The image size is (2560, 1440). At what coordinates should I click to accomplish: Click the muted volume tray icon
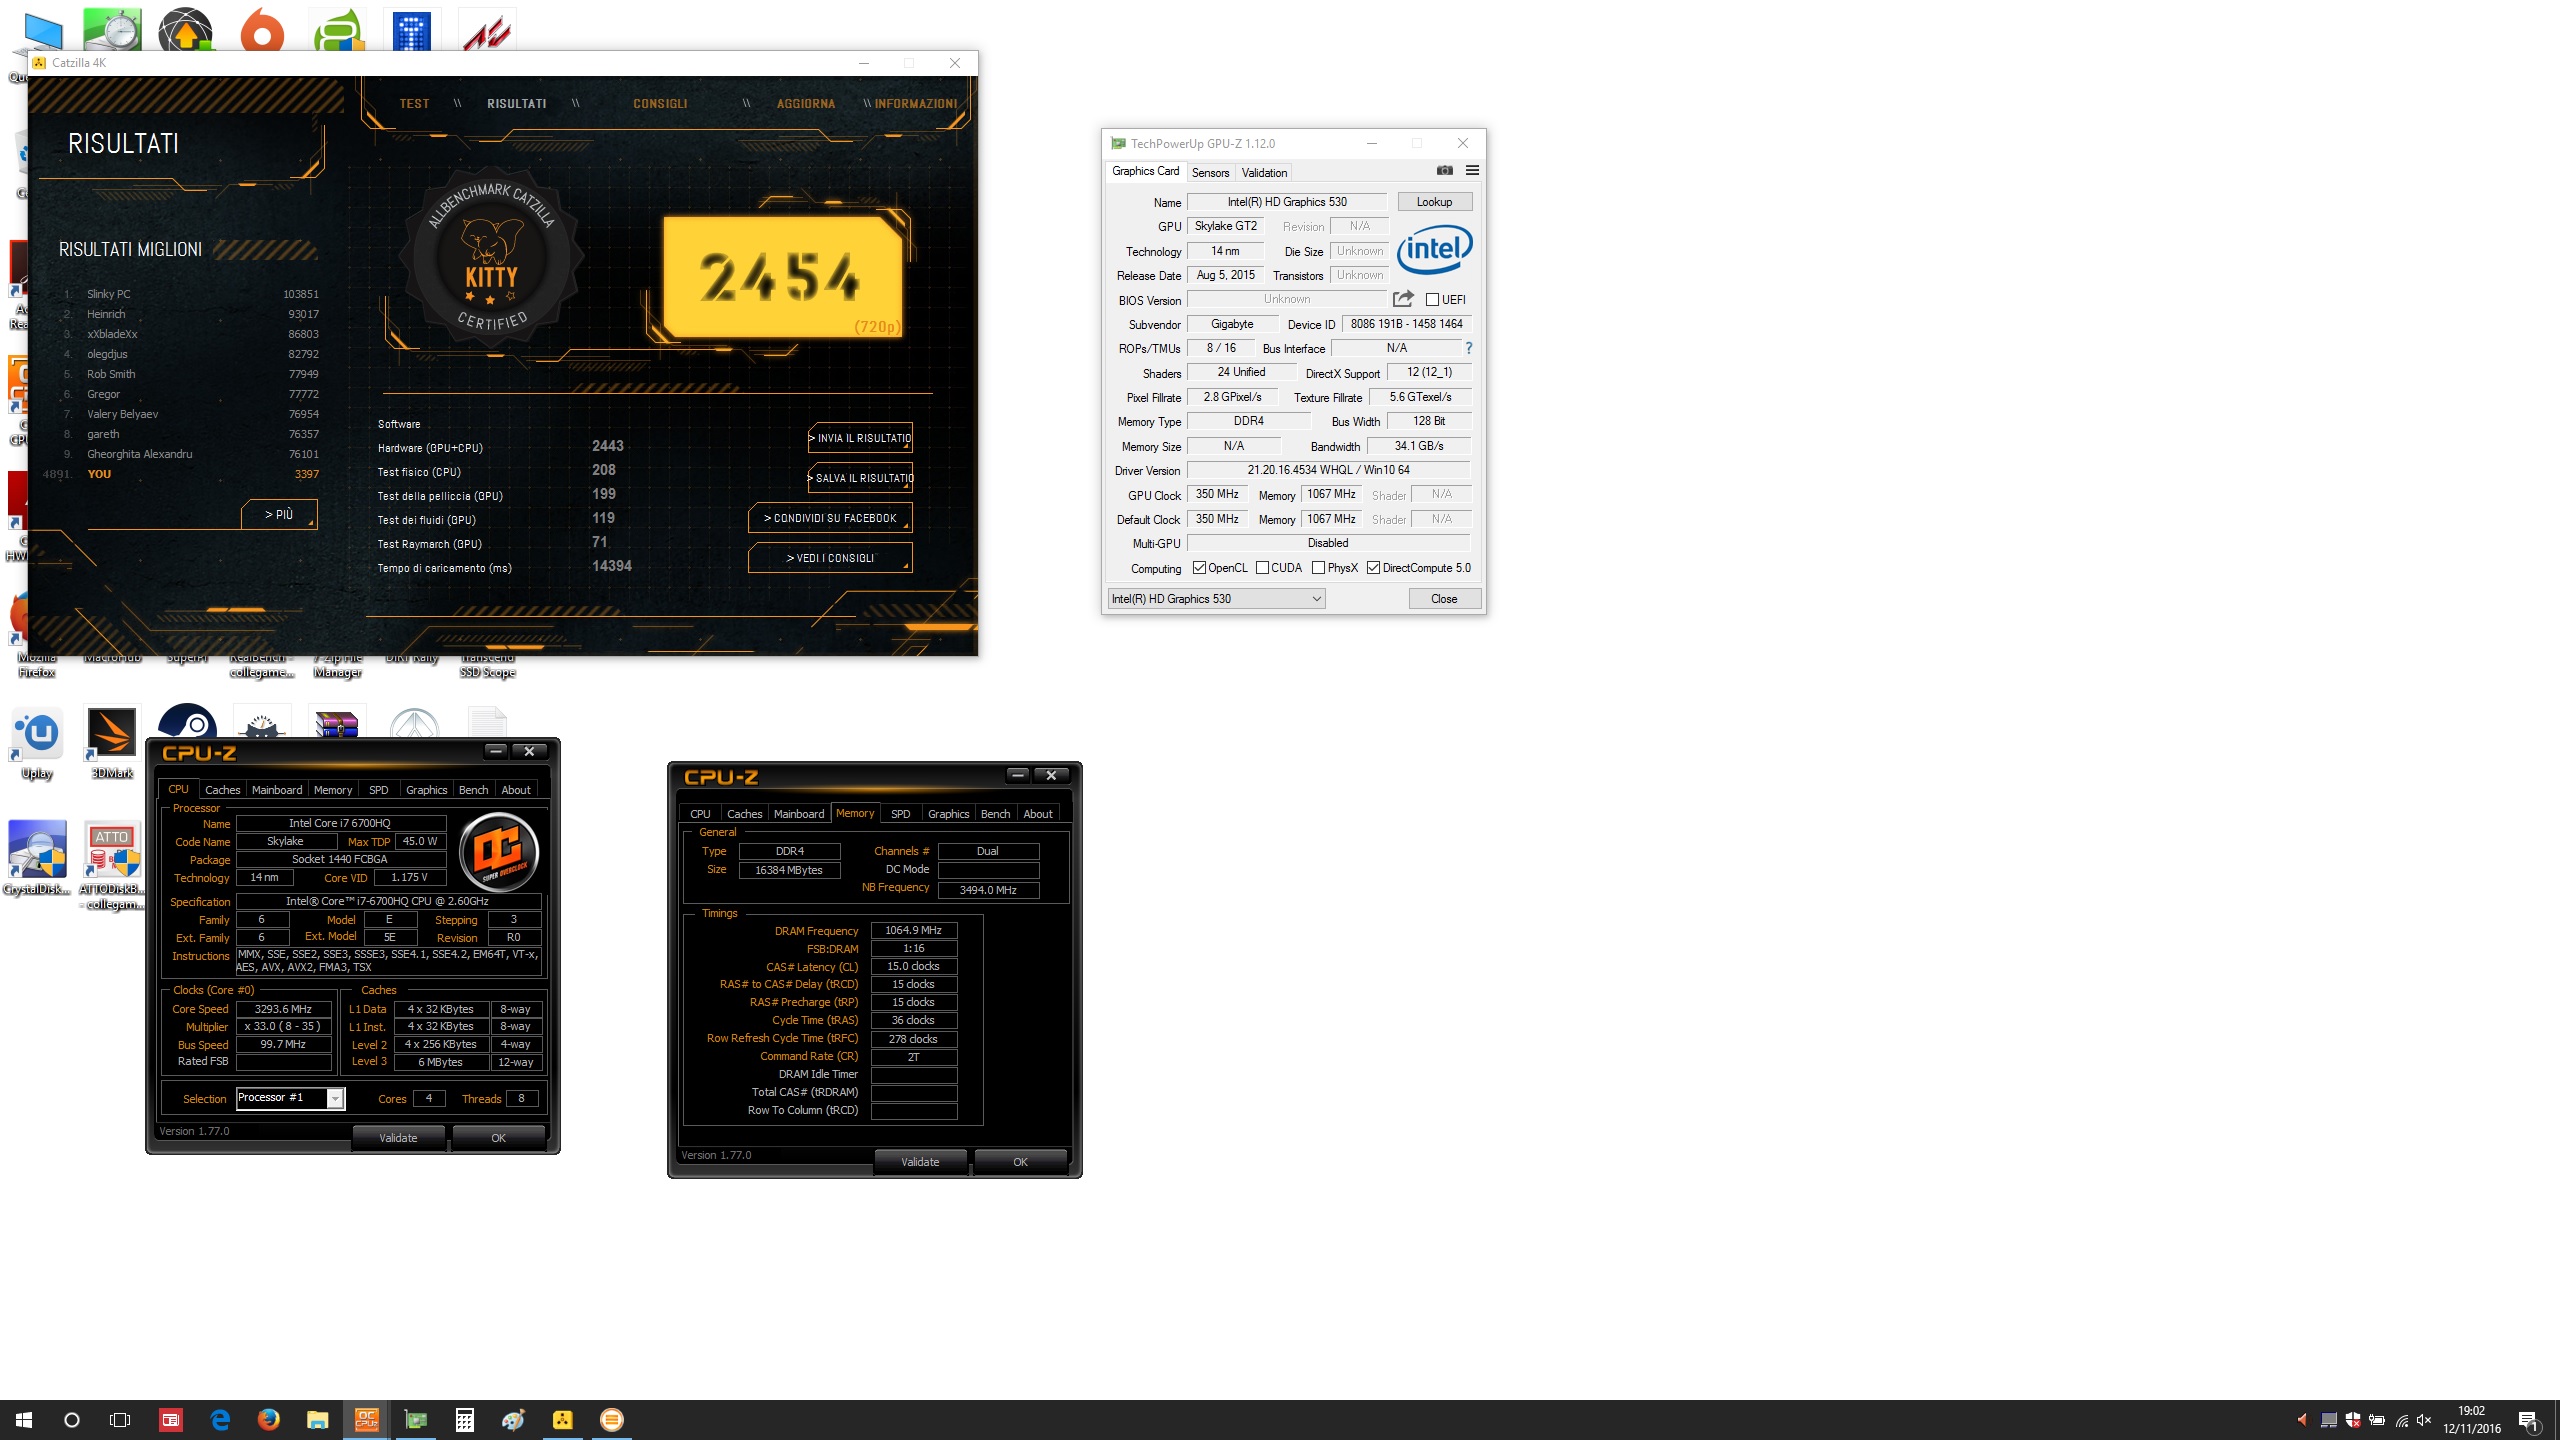pos(2424,1420)
